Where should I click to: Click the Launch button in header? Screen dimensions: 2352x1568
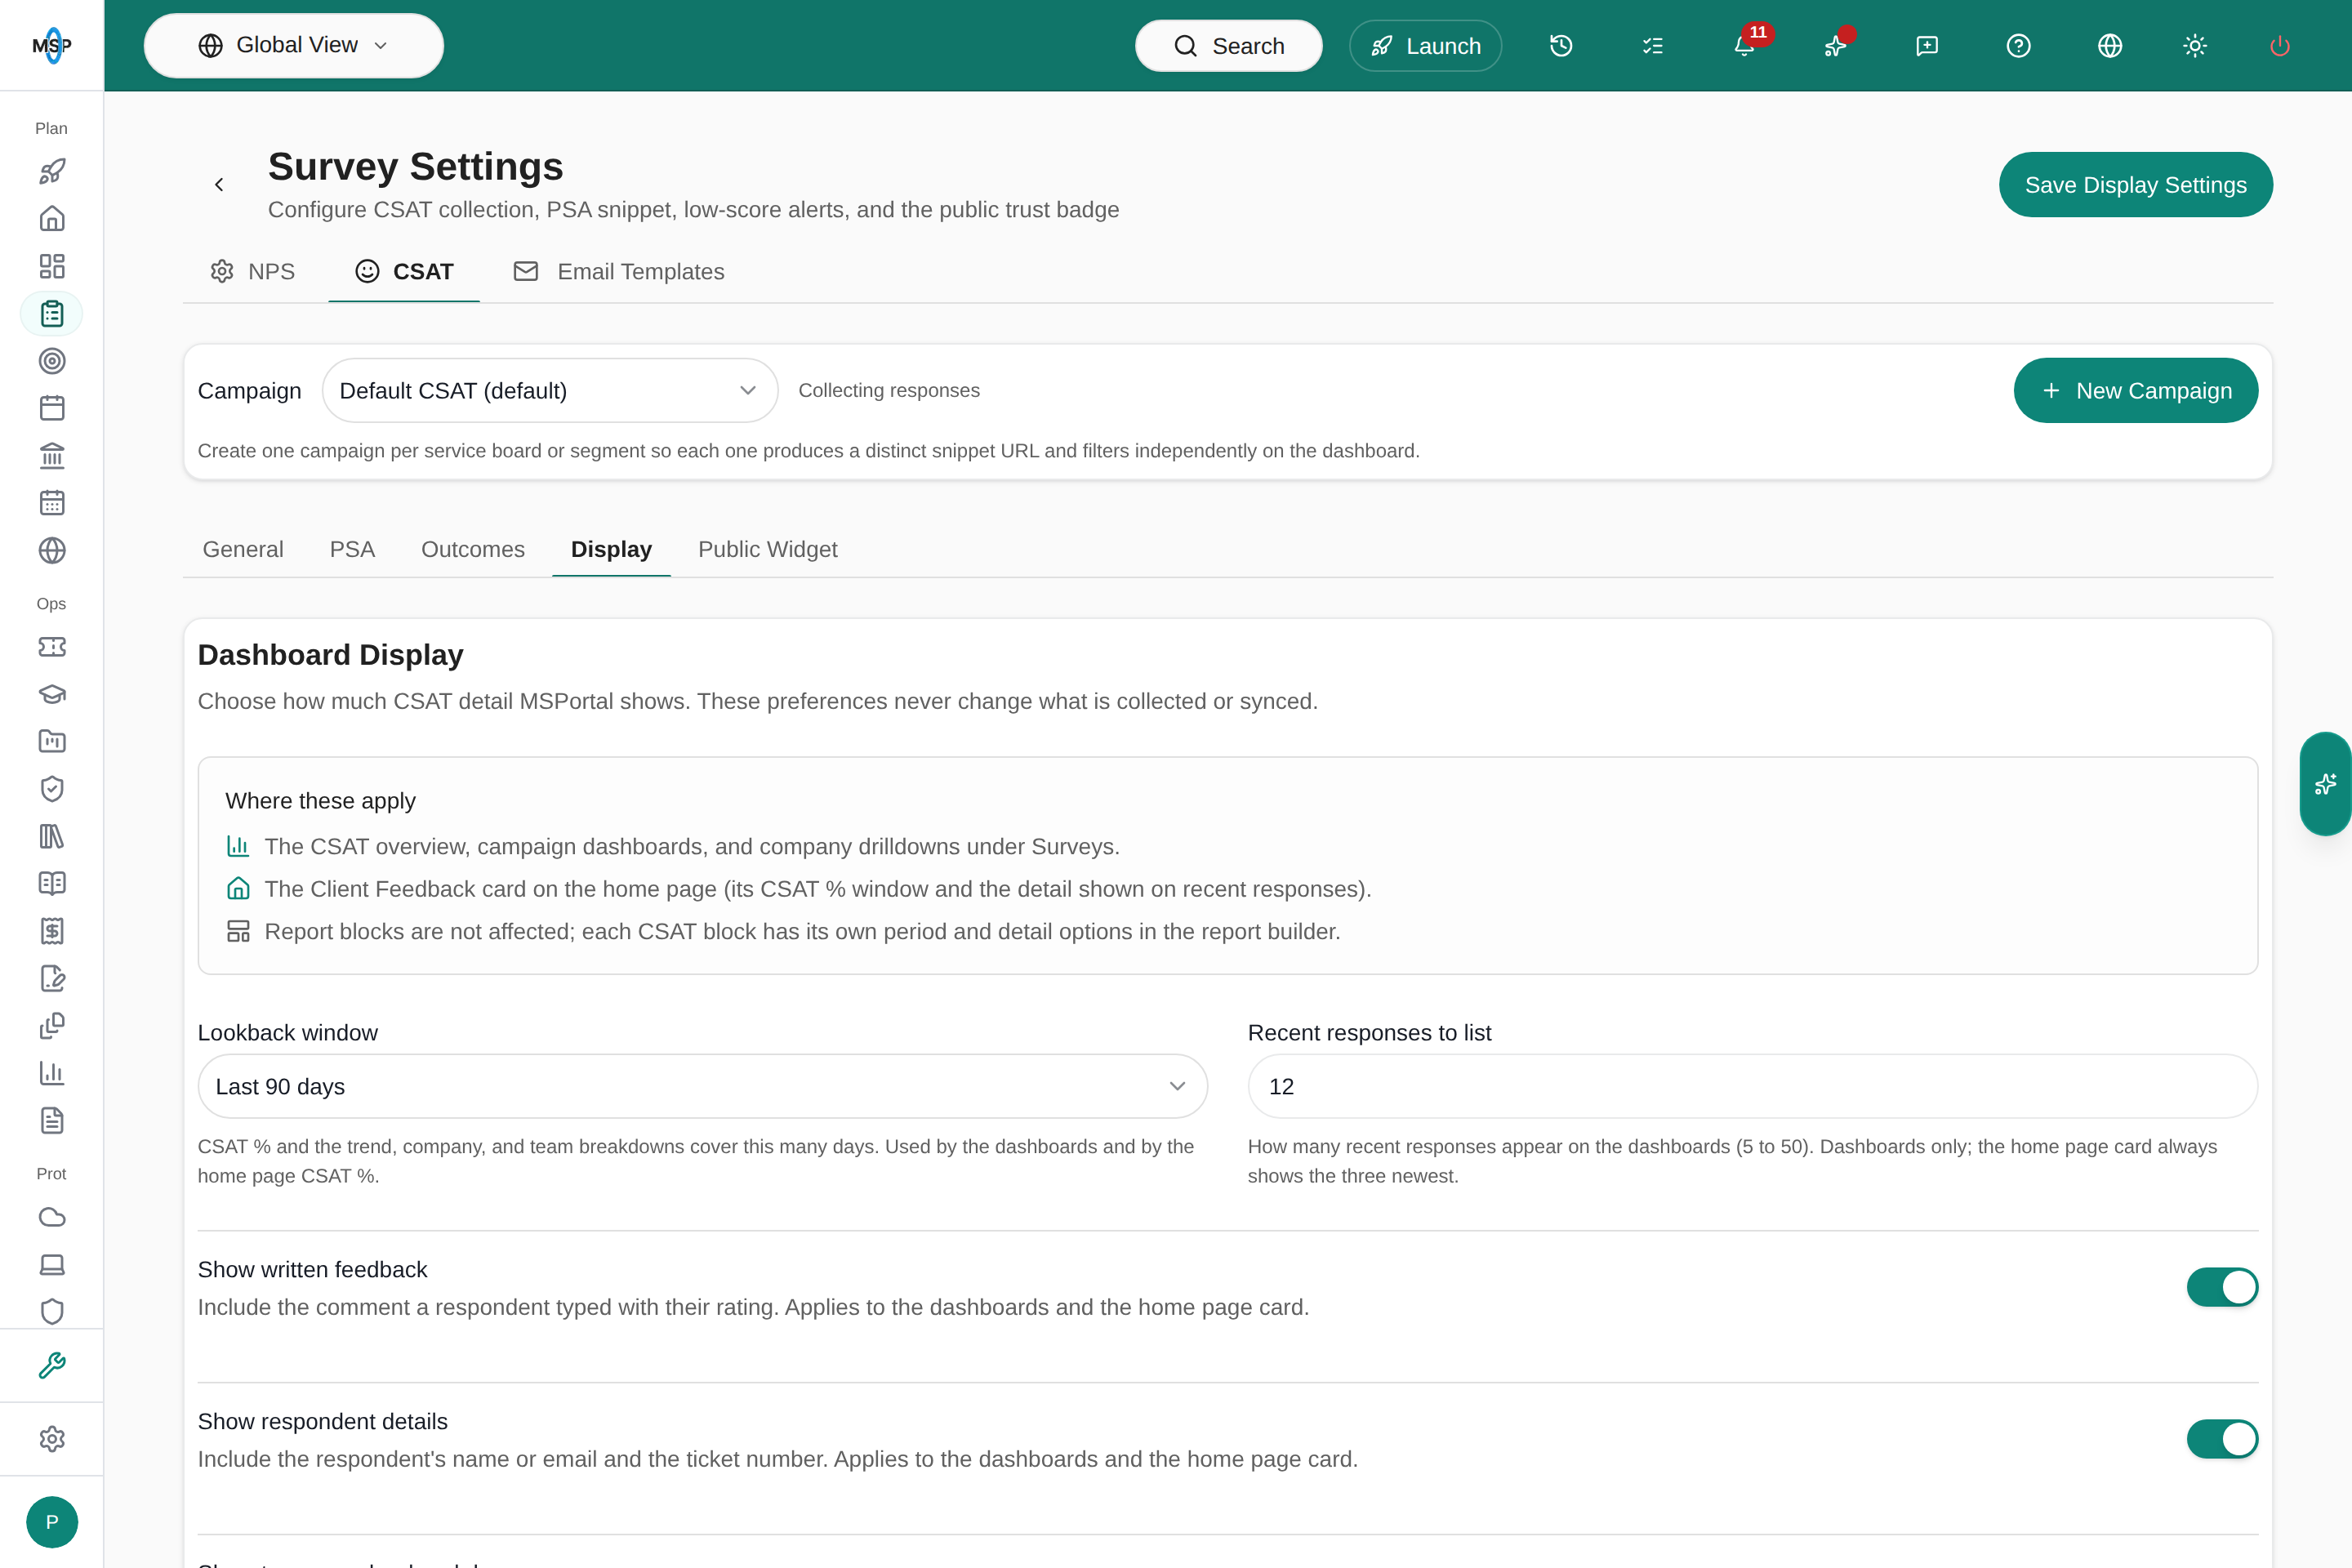(1426, 46)
